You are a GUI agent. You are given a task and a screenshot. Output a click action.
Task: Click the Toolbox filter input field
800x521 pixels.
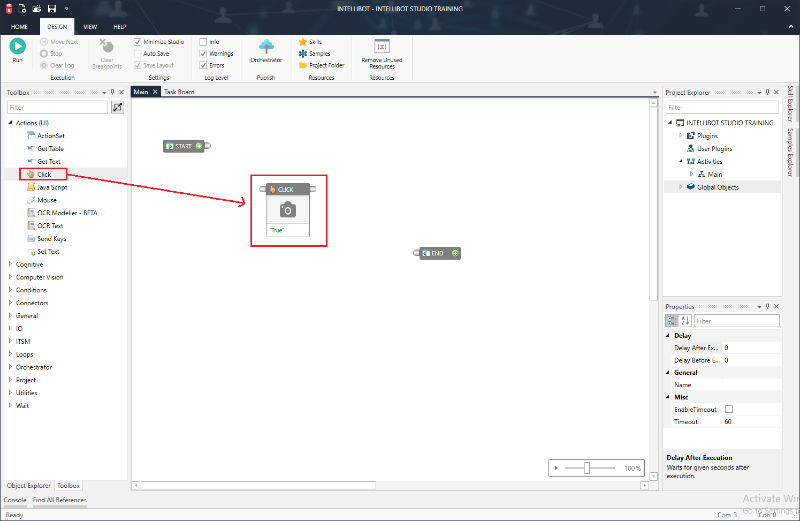coord(57,107)
